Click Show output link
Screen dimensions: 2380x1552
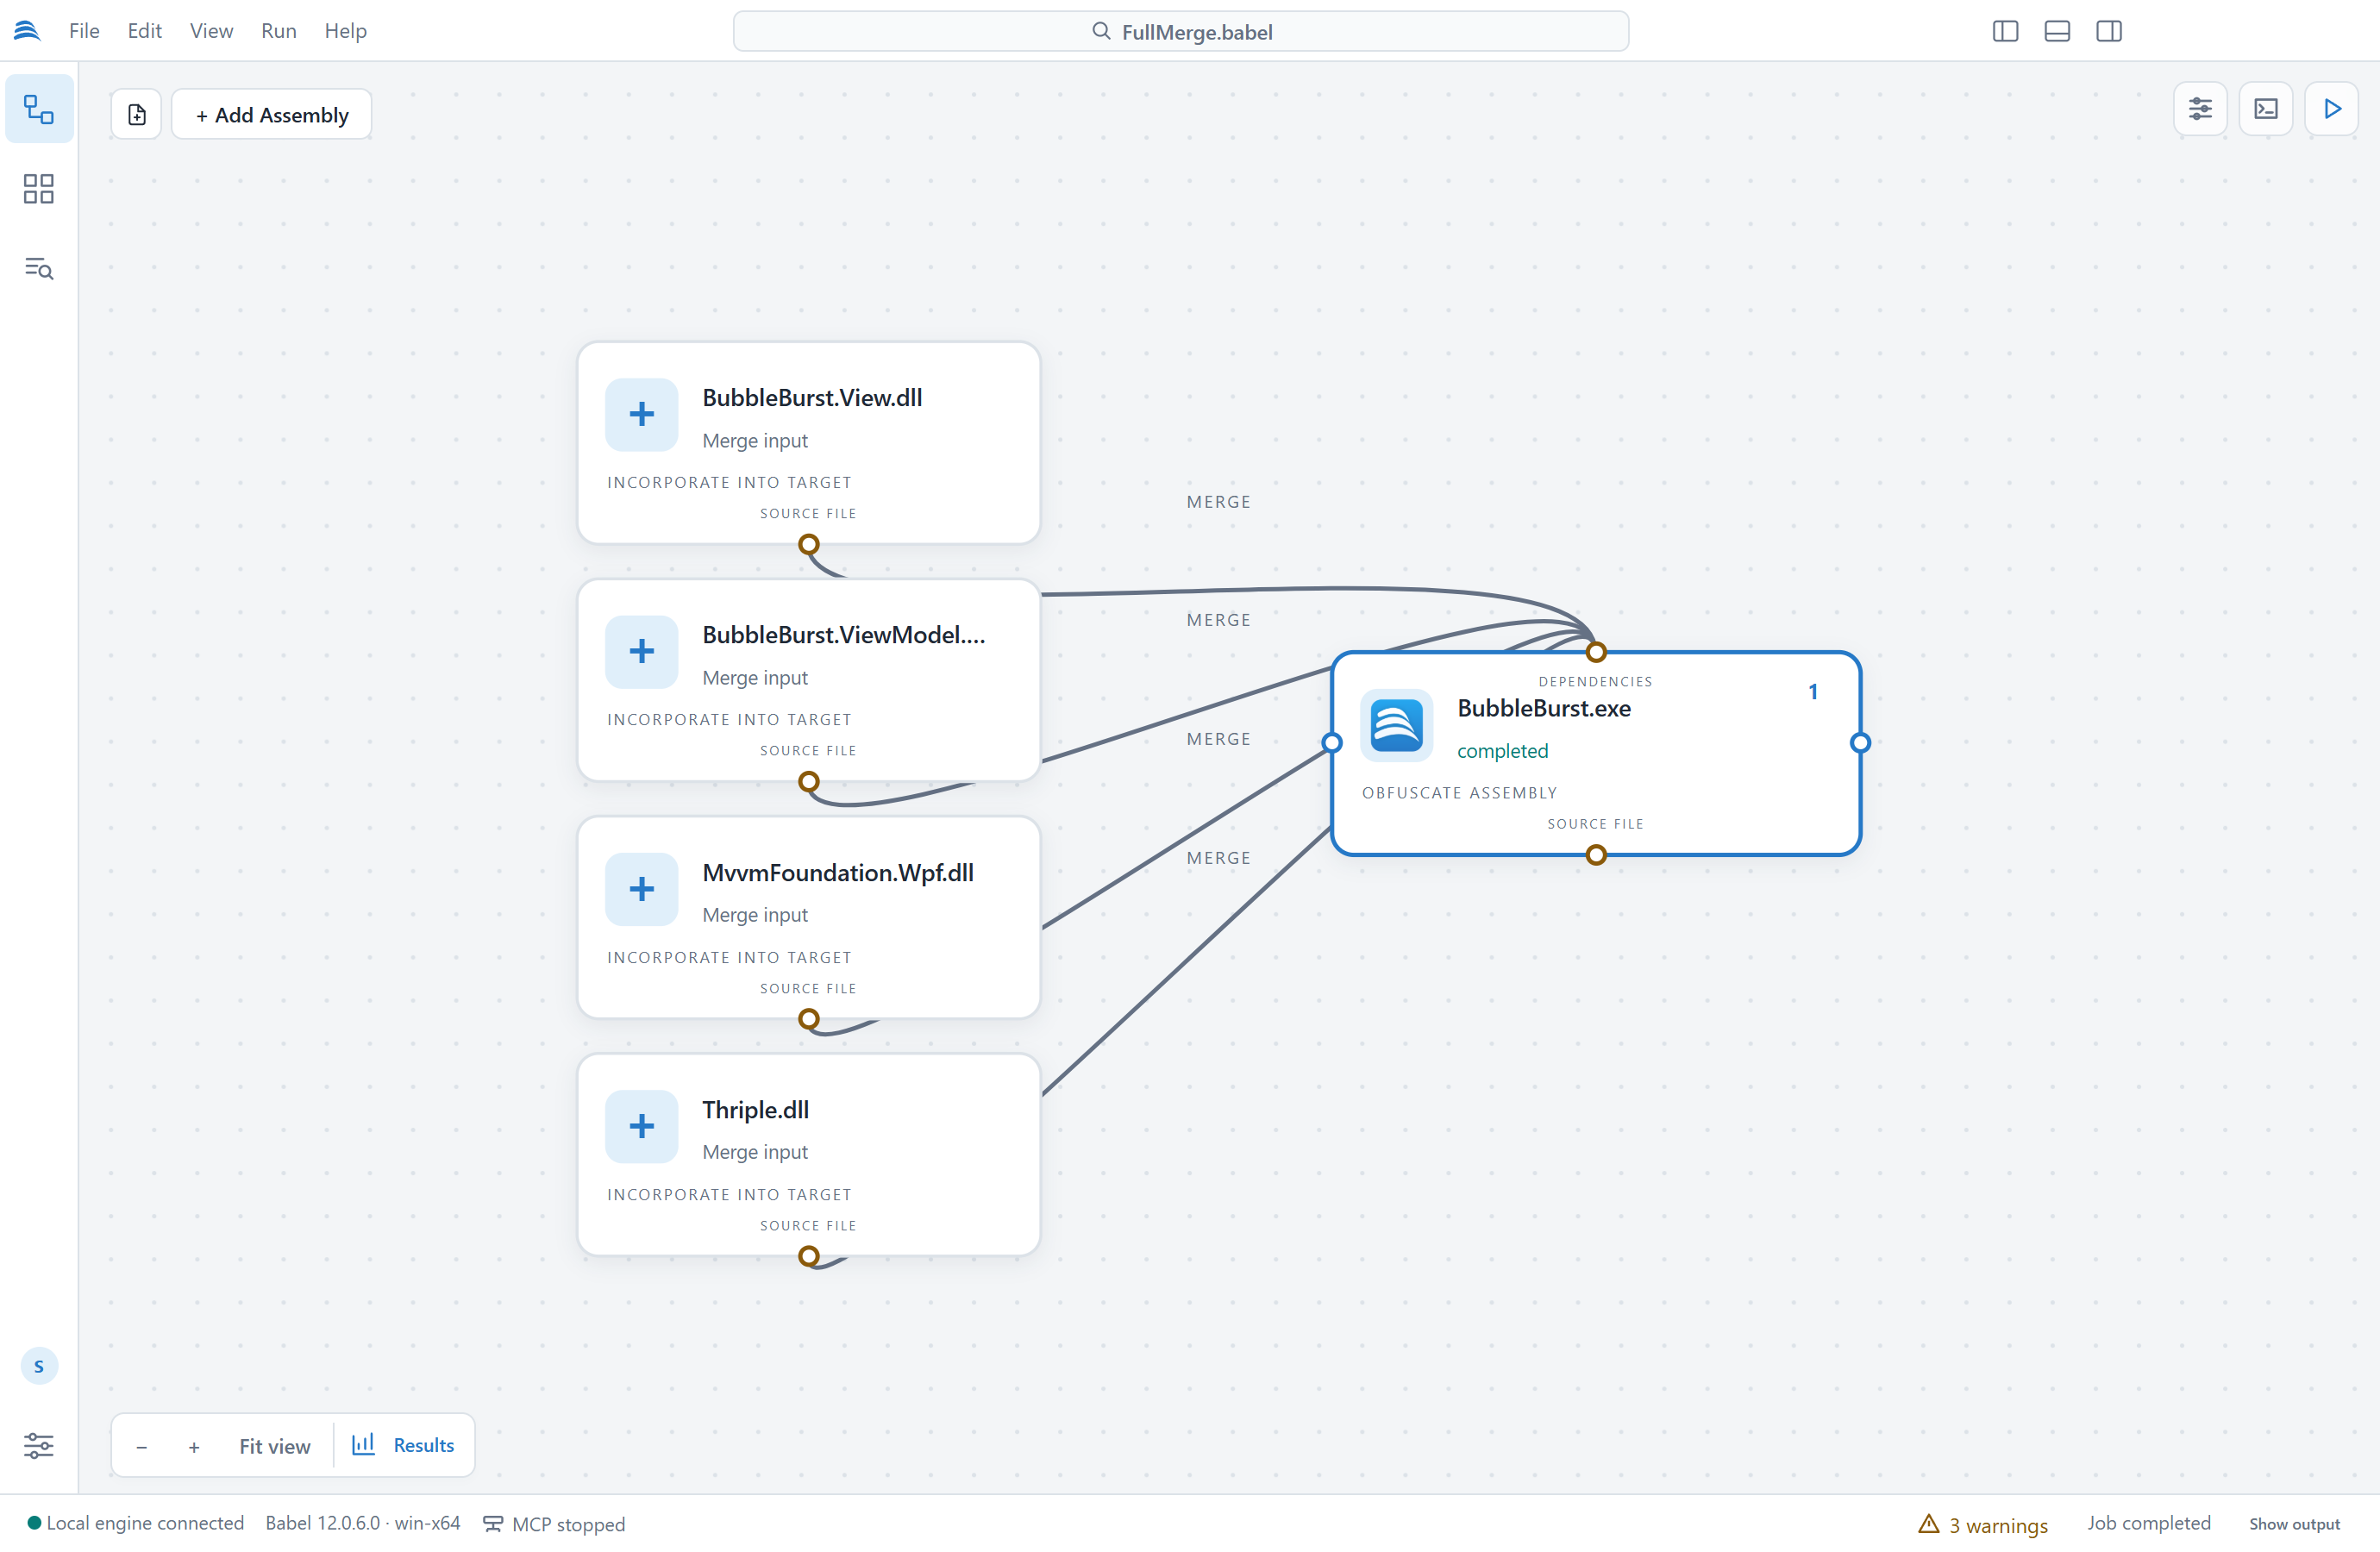pos(2294,1524)
